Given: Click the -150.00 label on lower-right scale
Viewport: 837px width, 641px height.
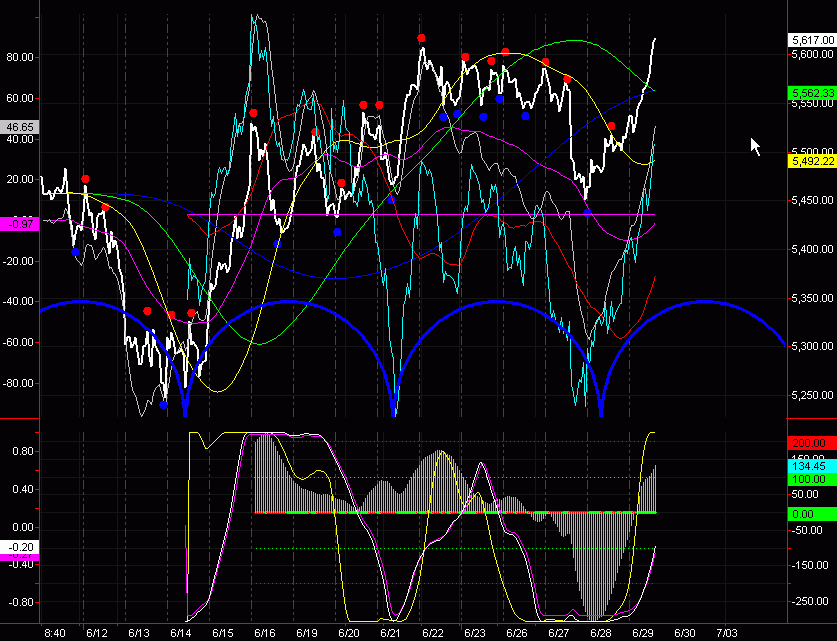Looking at the screenshot, I should tap(808, 565).
